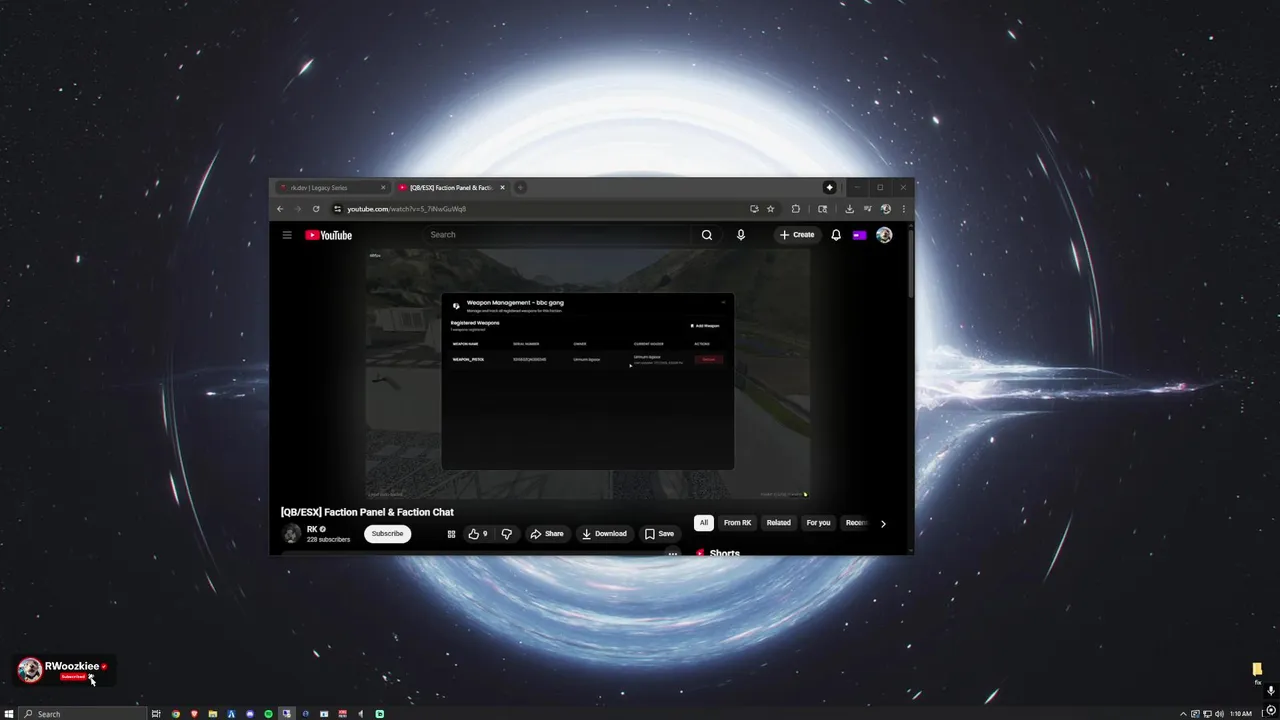Select the For you filter chip
This screenshot has height=720, width=1280.
(819, 523)
